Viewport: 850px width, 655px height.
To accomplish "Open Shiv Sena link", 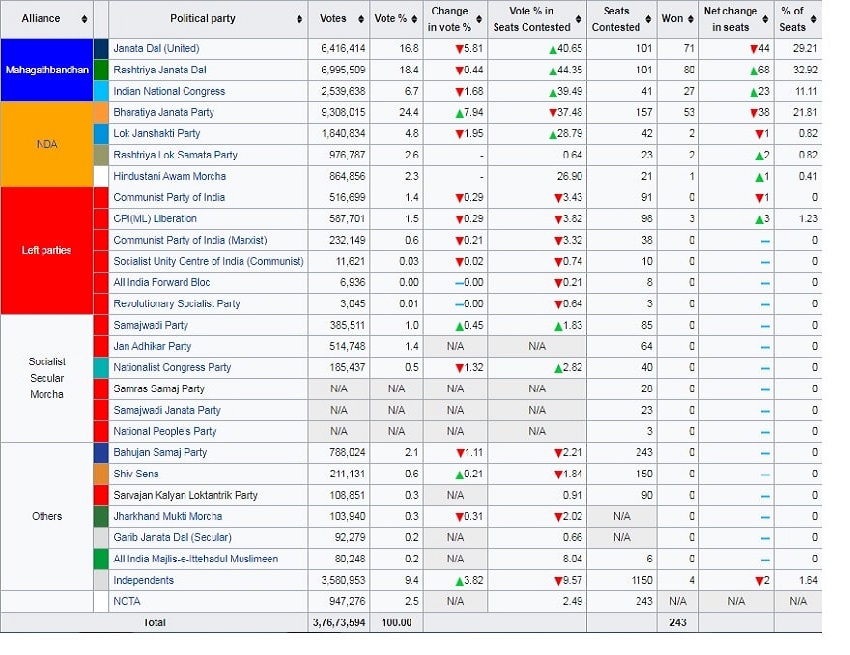I will click(136, 474).
